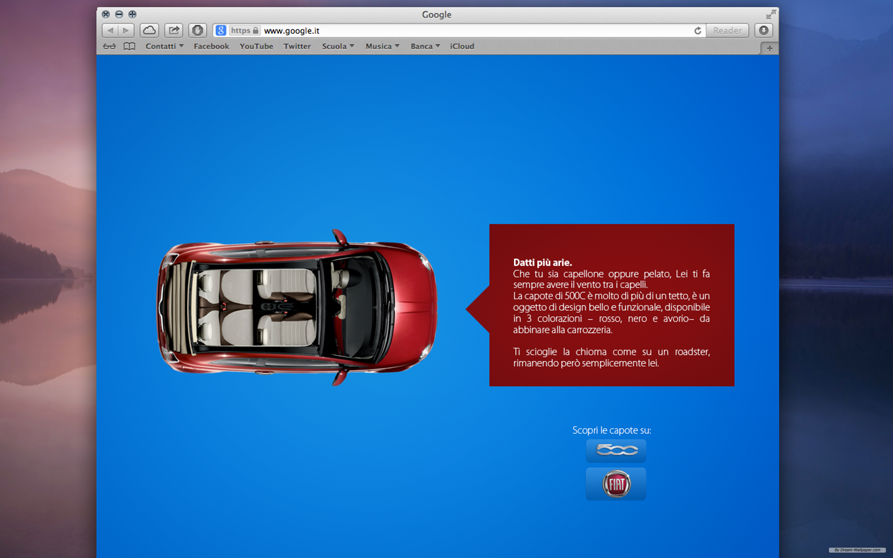Enter full screen using top-right arrows icon
This screenshot has height=558, width=893.
[x=770, y=15]
